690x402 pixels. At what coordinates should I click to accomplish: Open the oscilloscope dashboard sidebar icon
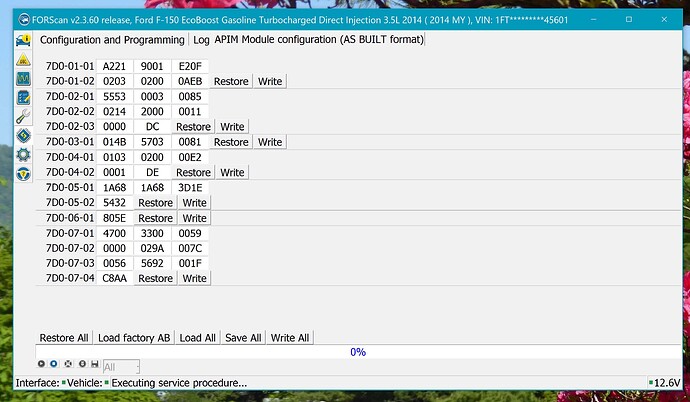pos(23,79)
